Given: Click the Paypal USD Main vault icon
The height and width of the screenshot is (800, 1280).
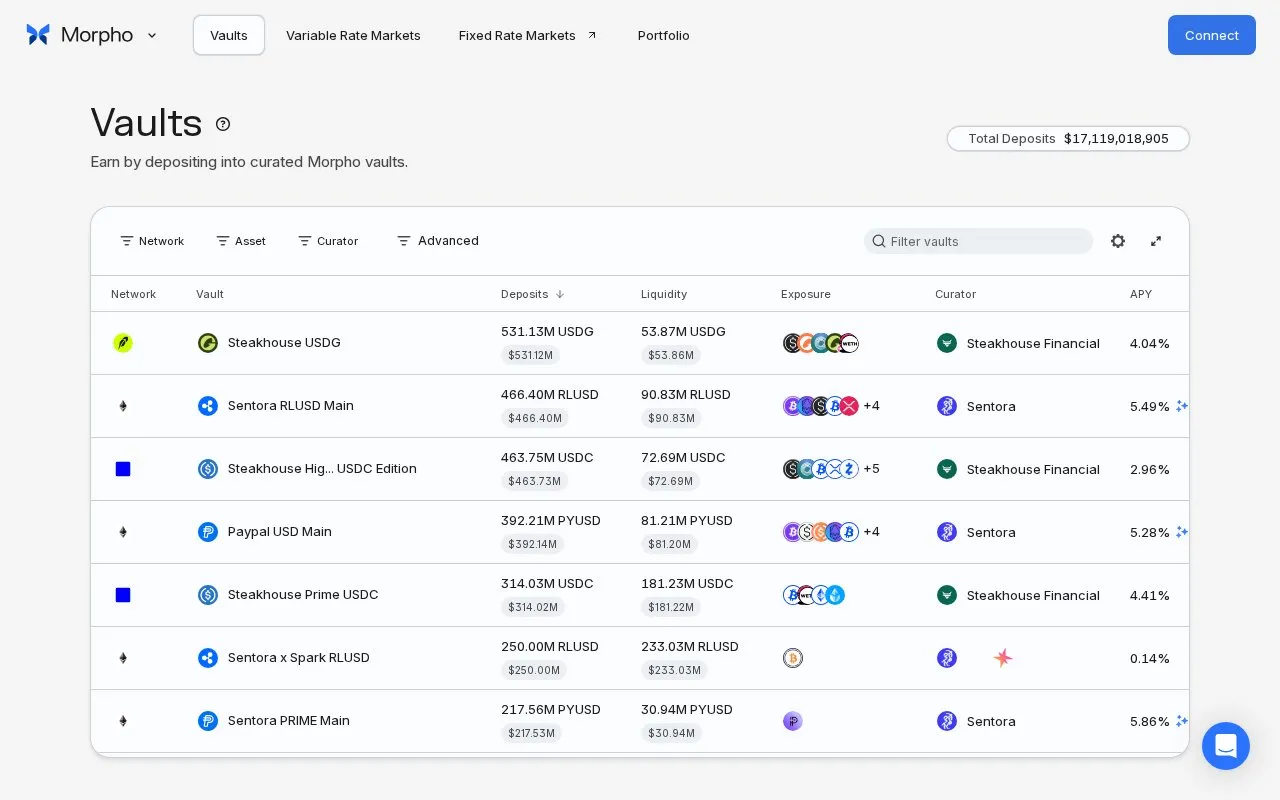Looking at the screenshot, I should [208, 532].
